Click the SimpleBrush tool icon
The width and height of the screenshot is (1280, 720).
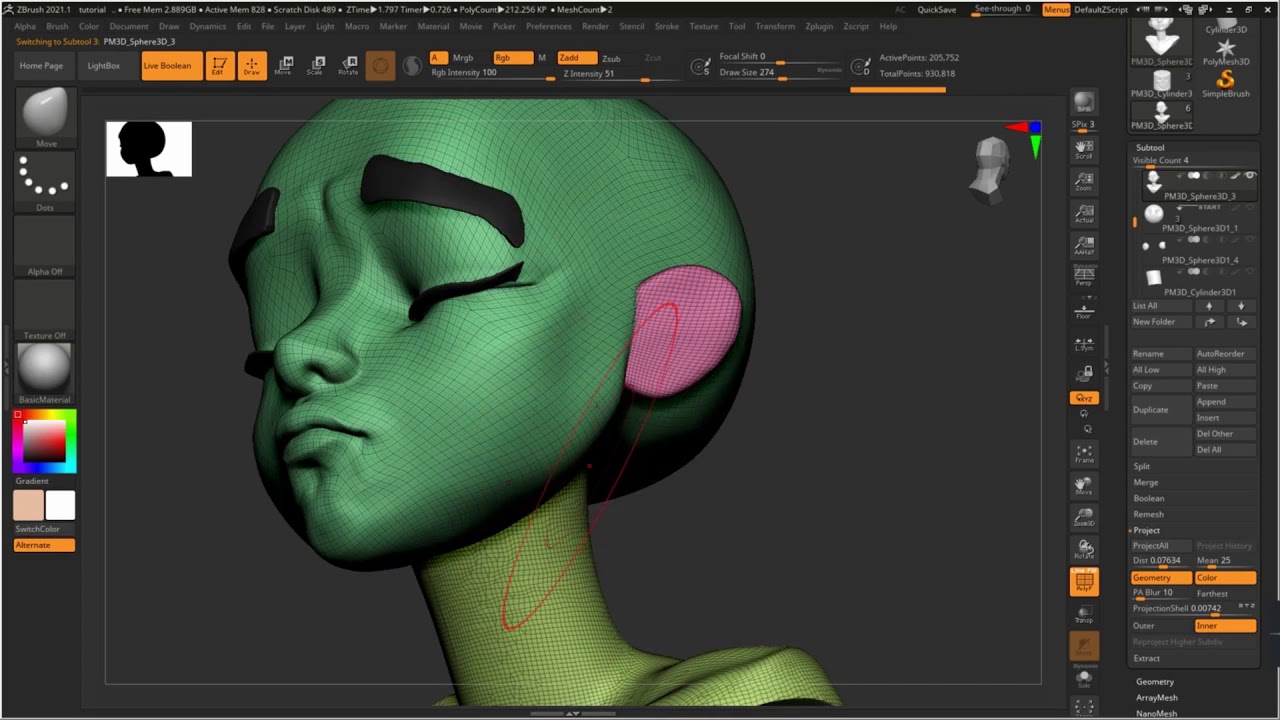click(x=1225, y=83)
